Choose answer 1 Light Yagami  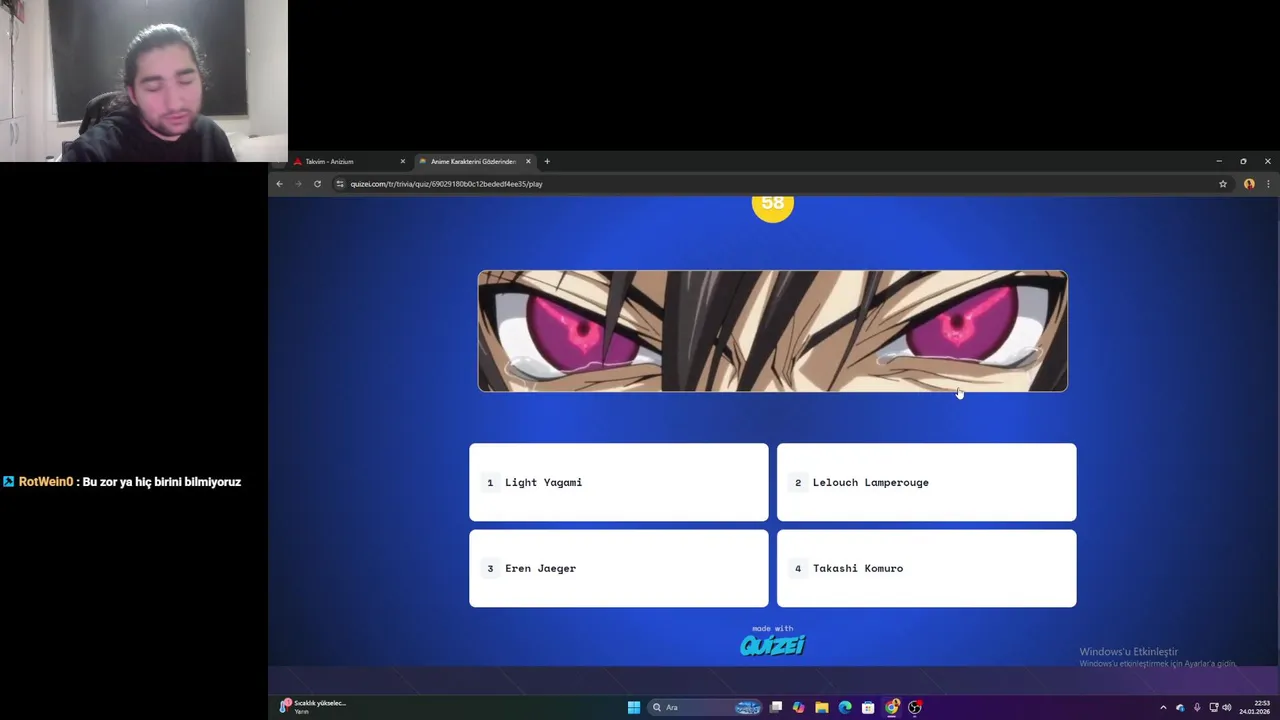[619, 482]
